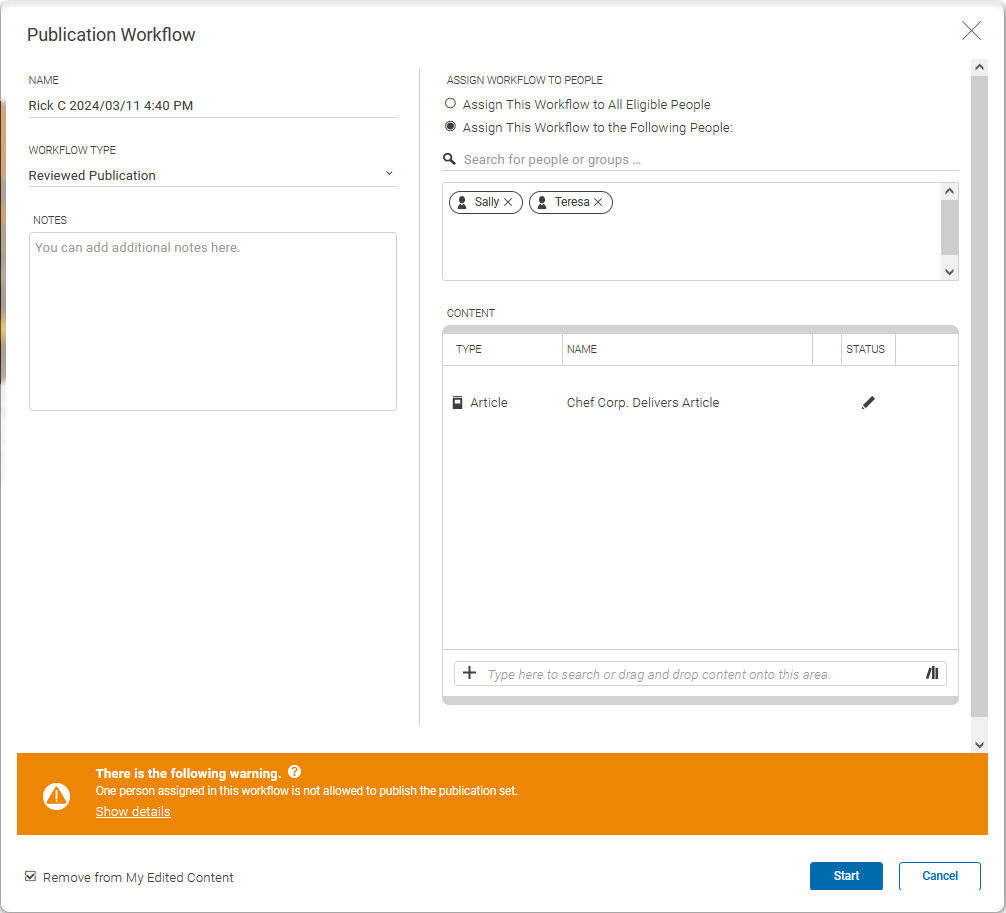Screen dimensions: 1006x913
Task: Select Assign Workflow to the Following People
Action: 451,127
